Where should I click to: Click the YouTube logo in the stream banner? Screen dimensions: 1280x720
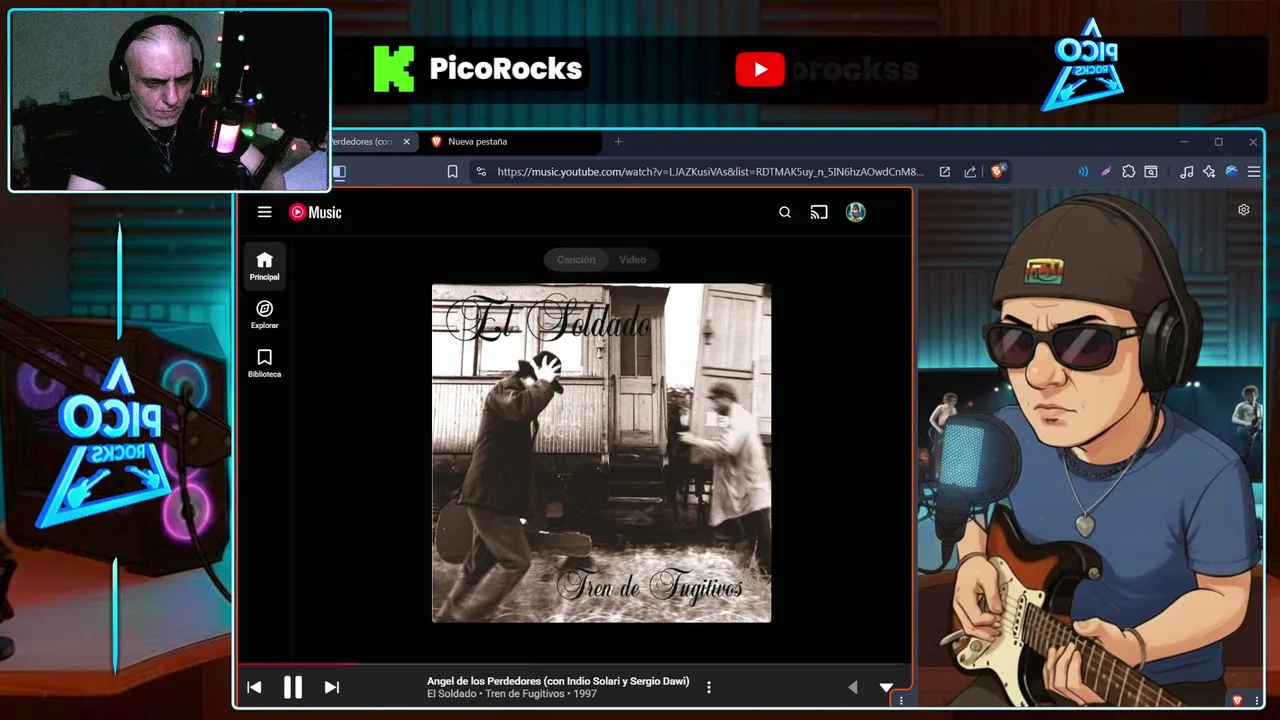coord(760,70)
